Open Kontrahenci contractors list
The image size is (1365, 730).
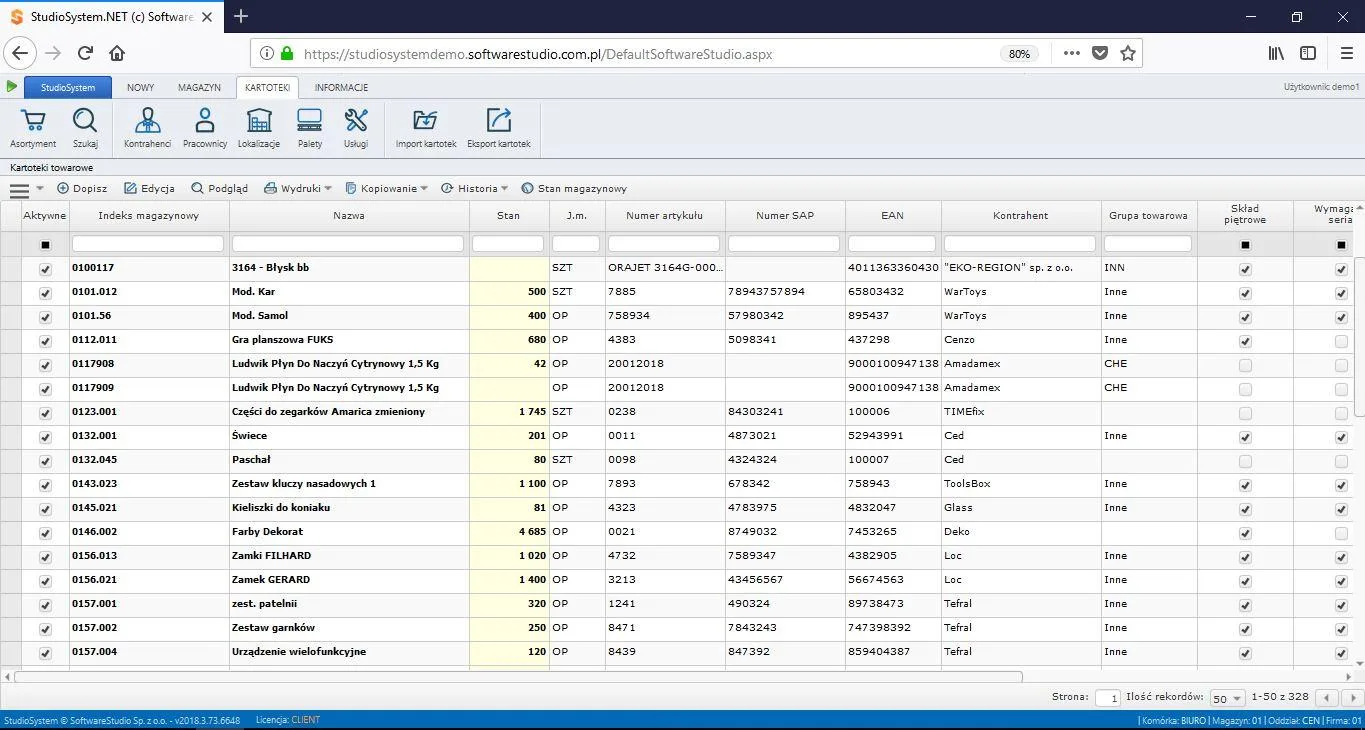pos(147,129)
